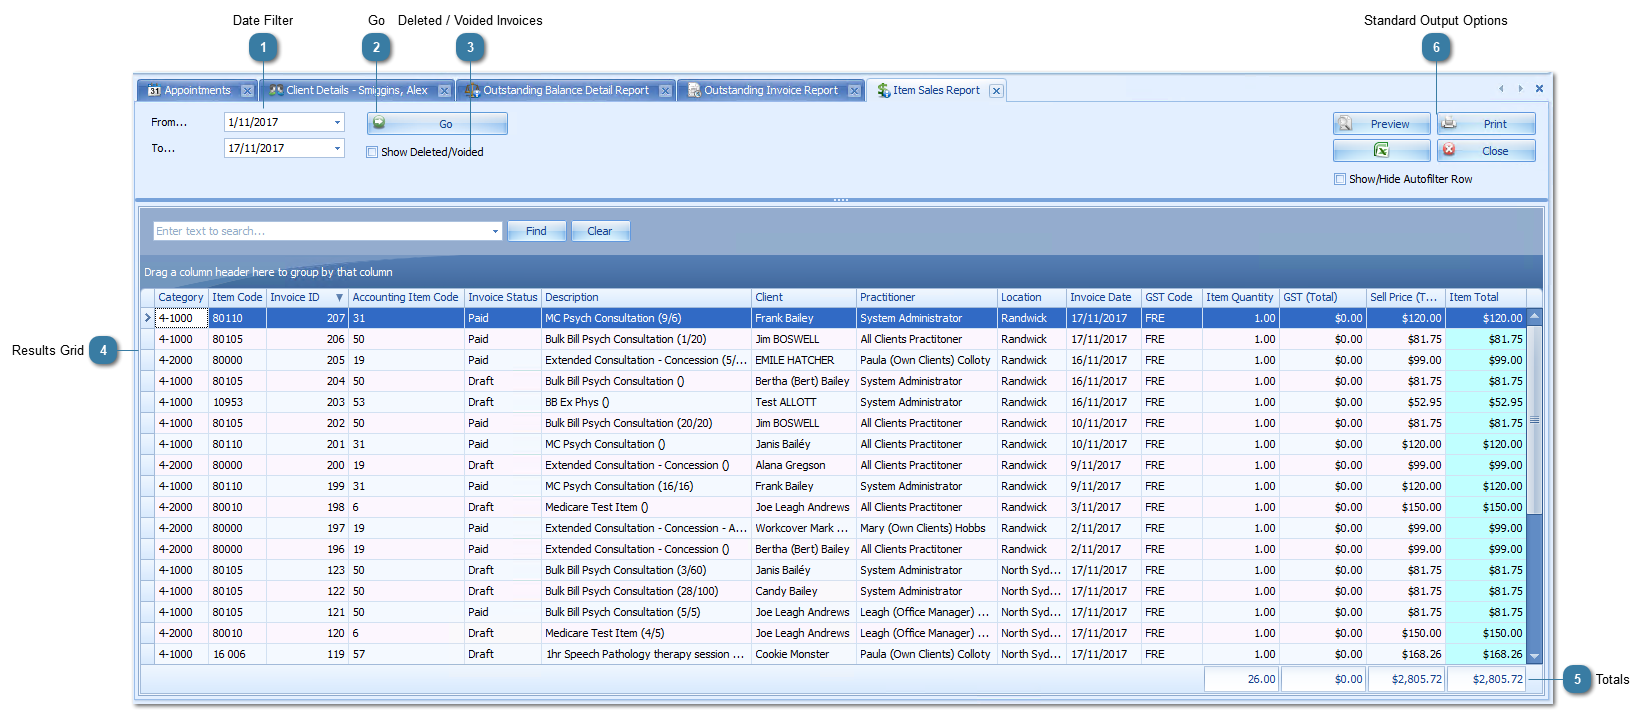Click the grid scrollbar down arrow
This screenshot has width=1646, height=713.
(1534, 656)
